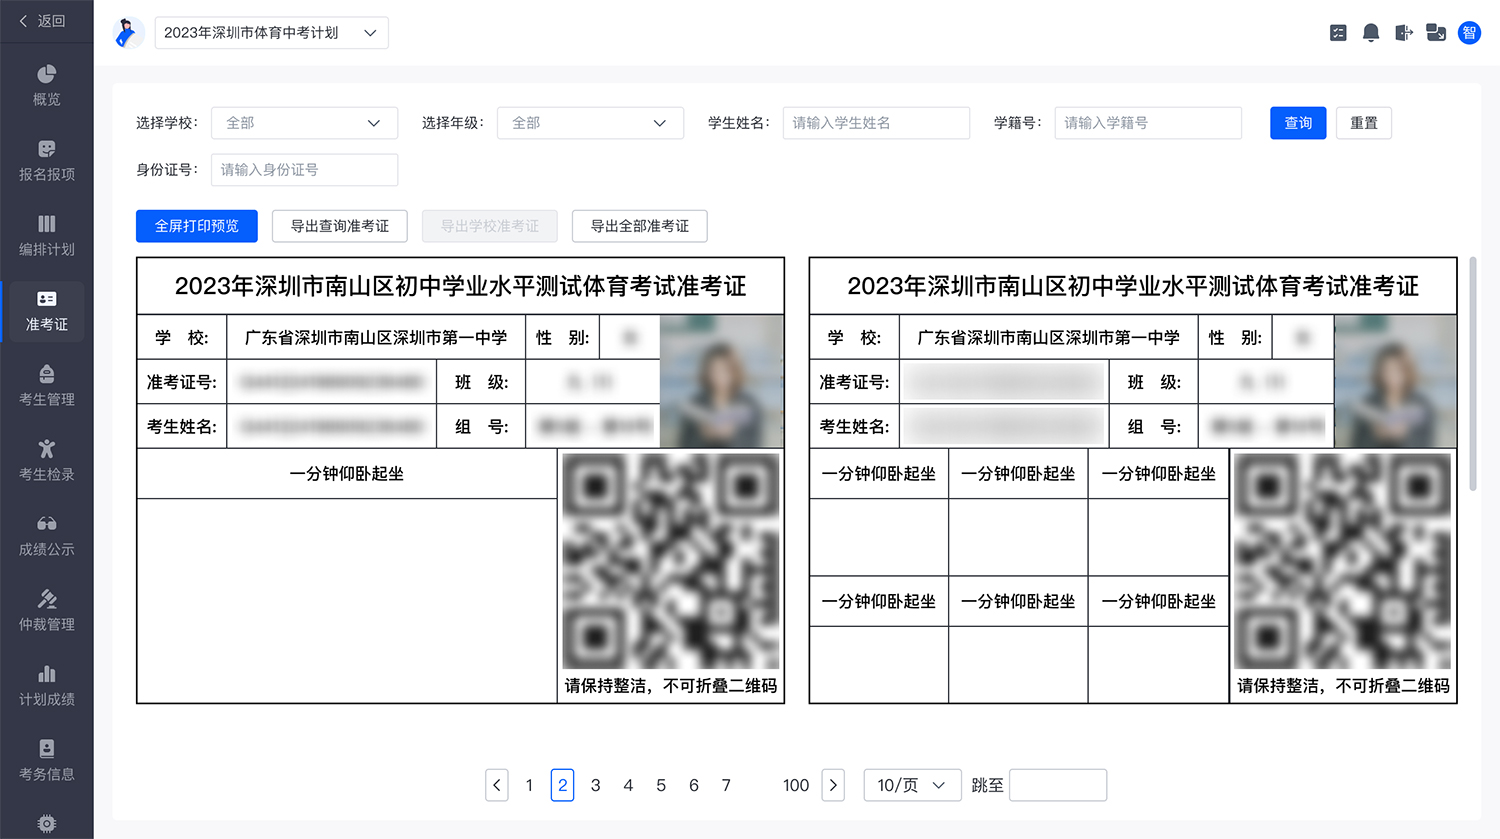Click the QR code on left ticket
This screenshot has height=839, width=1500.
(x=671, y=561)
